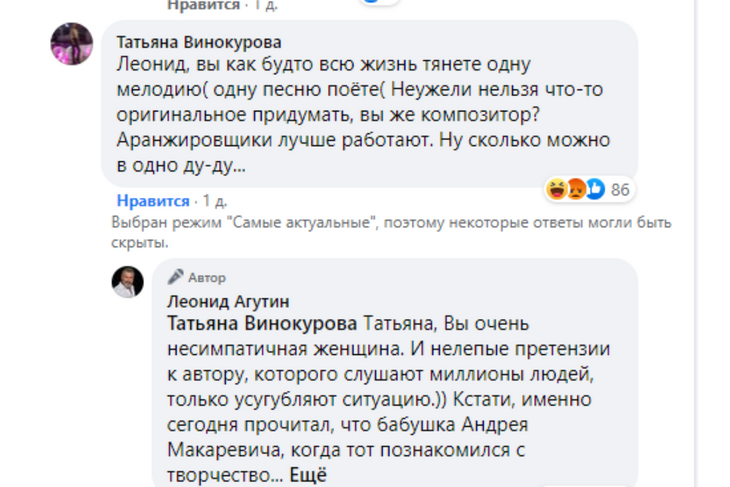
Task: Click the partially visible top Нравится link
Action: pos(204,5)
